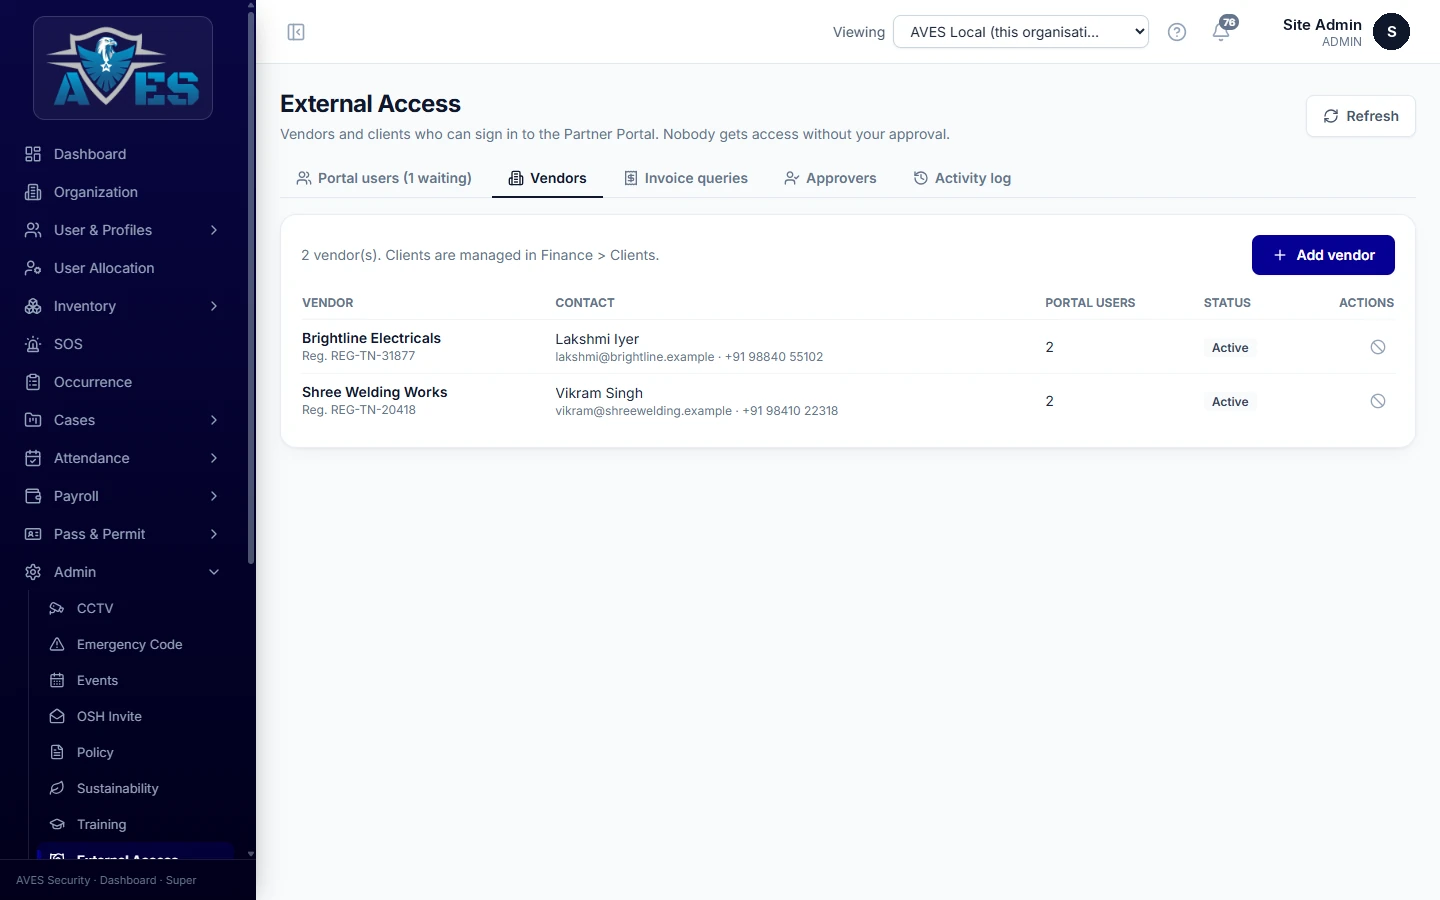Click Vikram Singh contact name
Screen dimensions: 1440x900
coord(599,393)
